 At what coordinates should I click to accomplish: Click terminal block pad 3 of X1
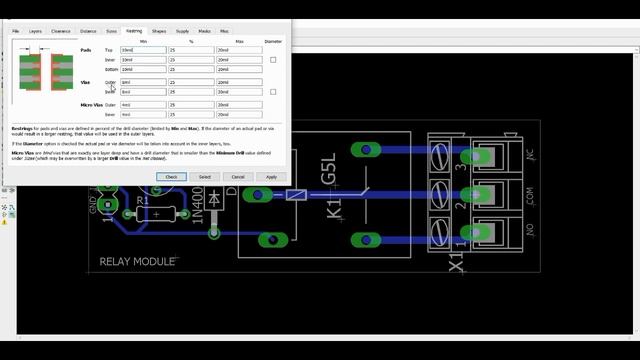tap(476, 156)
